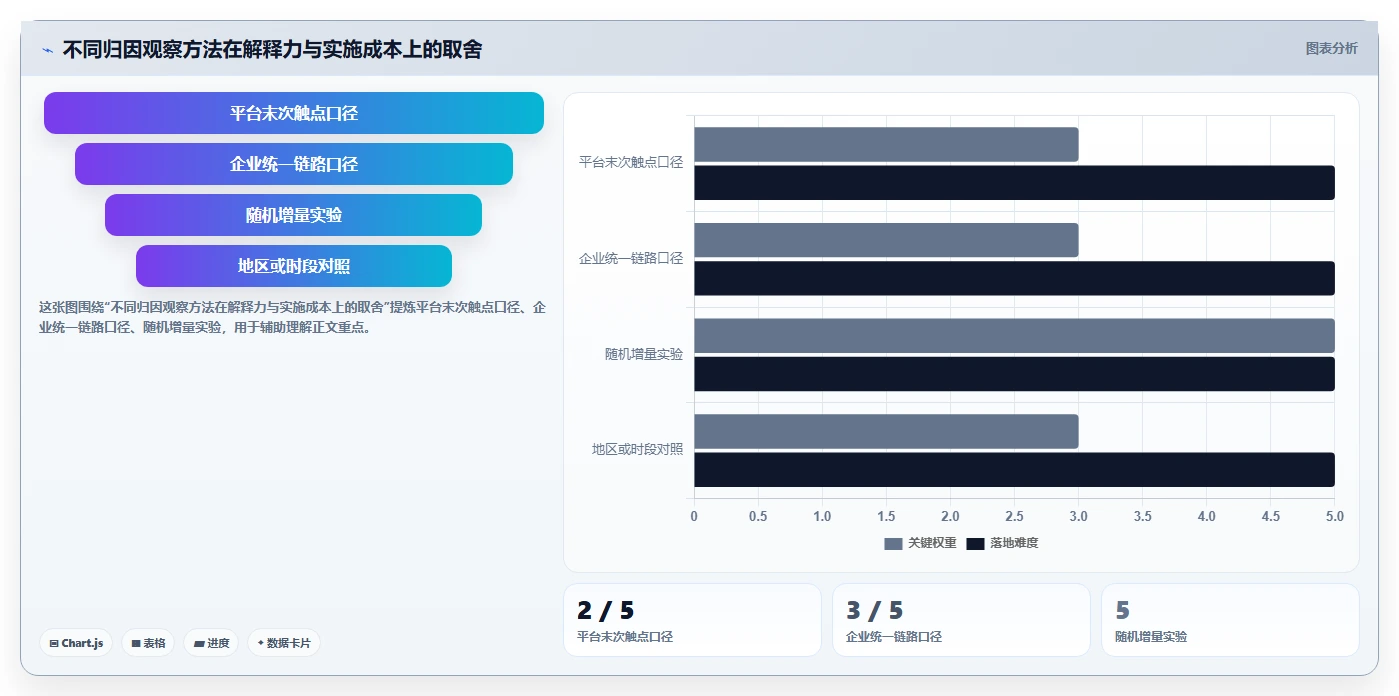Screen dimensions: 1399x696
Task: Click the 数据卡片 chip
Action: click(x=283, y=643)
